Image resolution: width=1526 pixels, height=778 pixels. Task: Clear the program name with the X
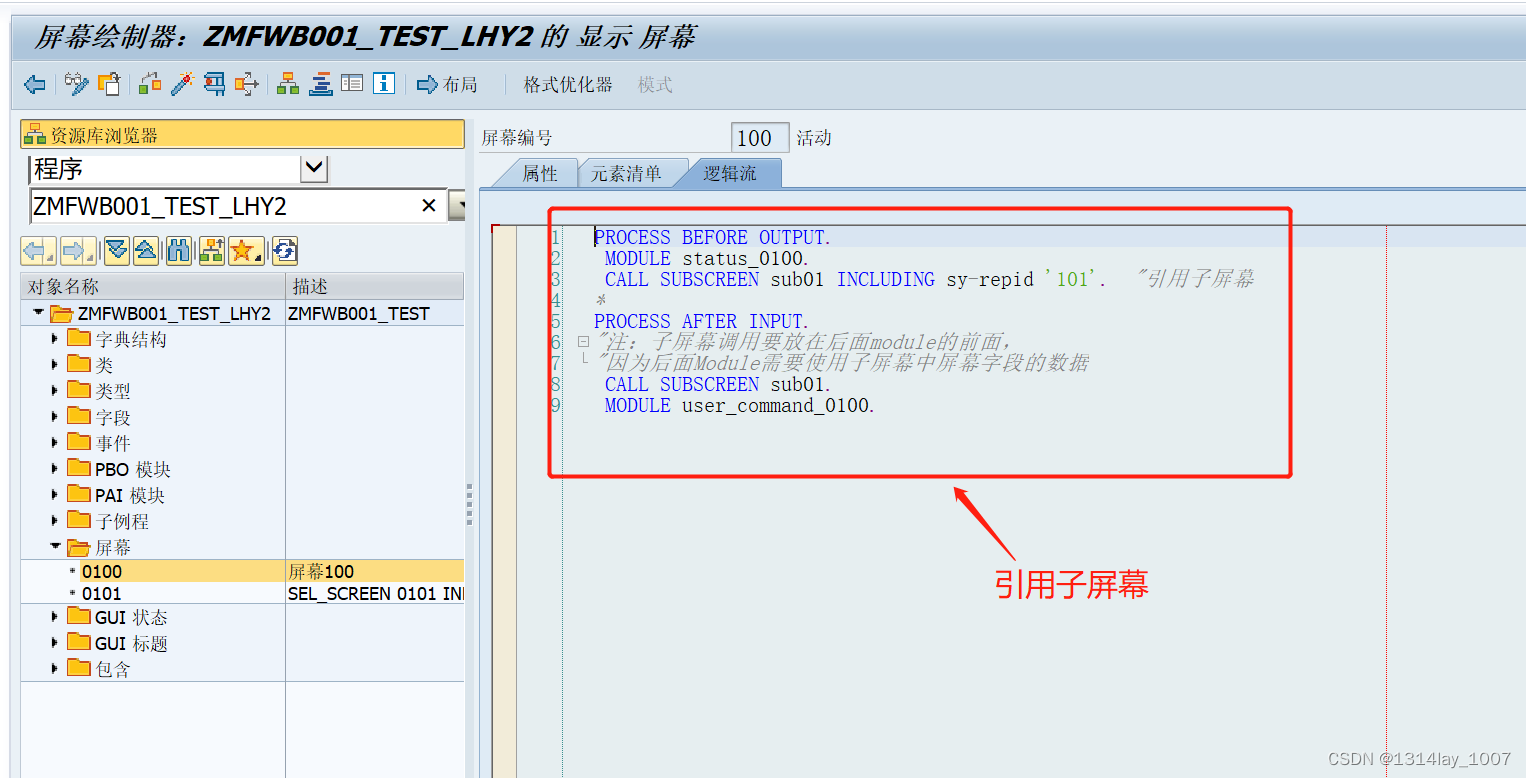point(429,206)
